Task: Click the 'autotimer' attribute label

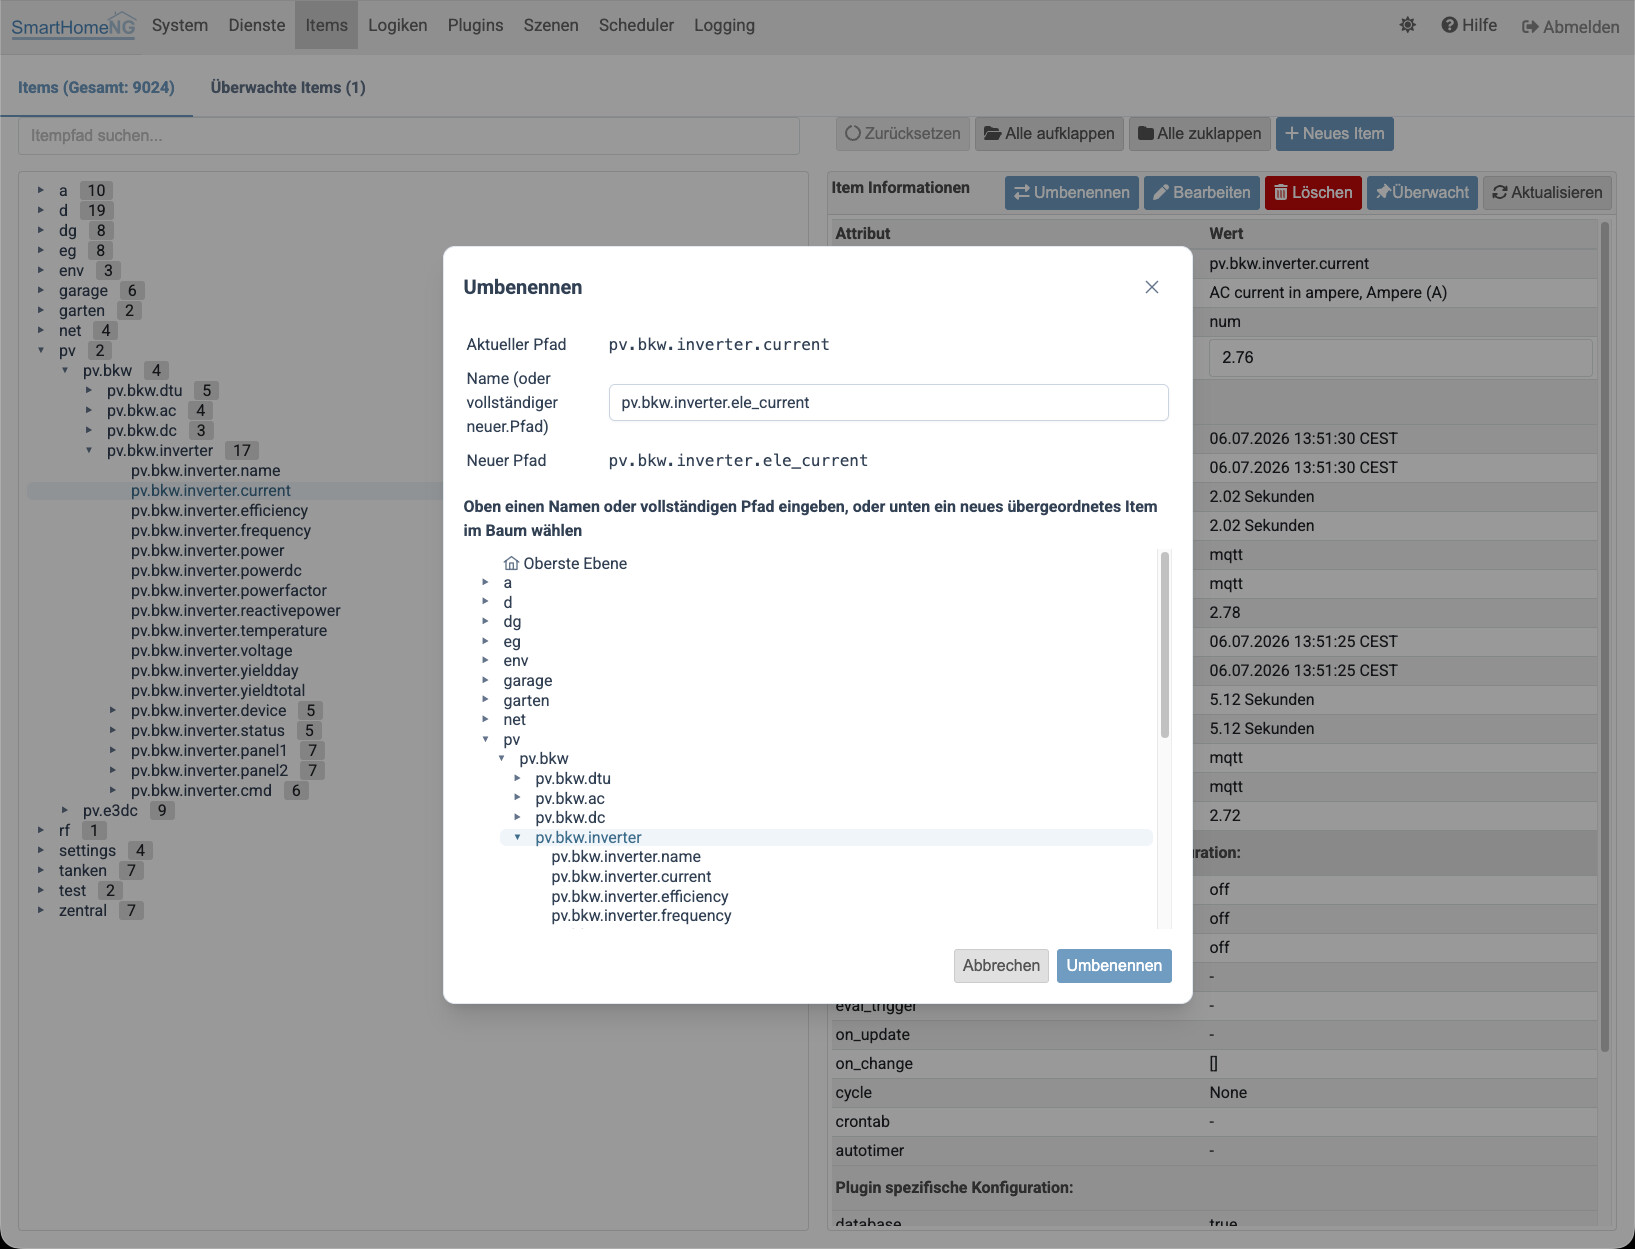Action: tap(869, 1150)
